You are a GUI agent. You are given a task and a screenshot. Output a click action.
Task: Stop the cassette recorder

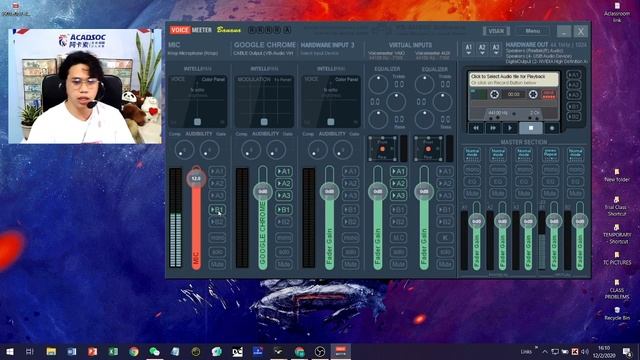531,128
